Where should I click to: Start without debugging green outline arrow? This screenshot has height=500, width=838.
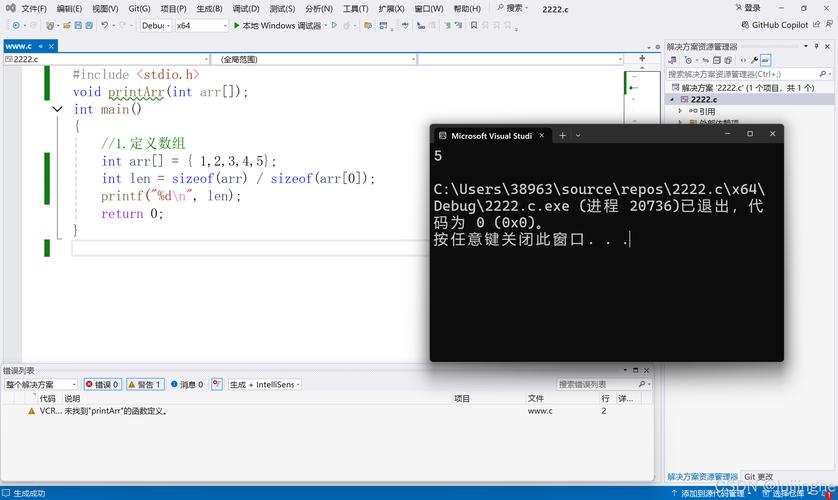(335, 25)
